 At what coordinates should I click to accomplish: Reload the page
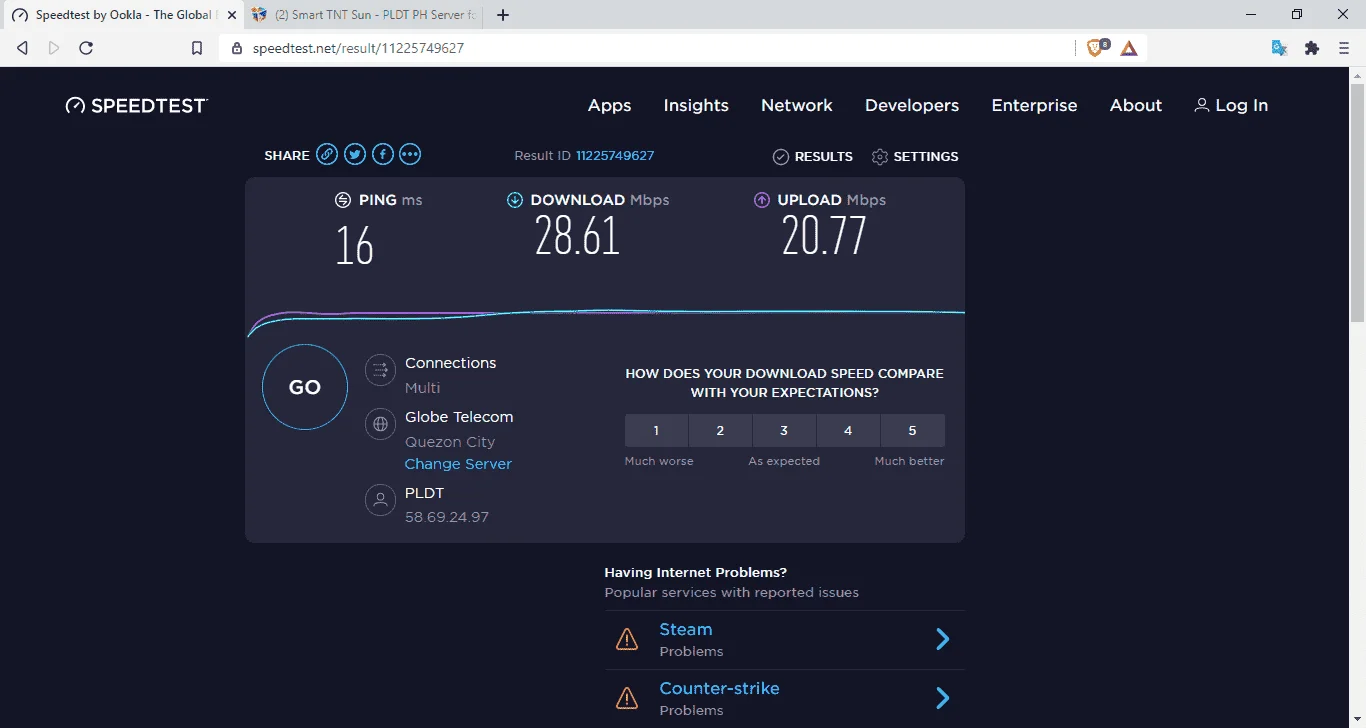tap(86, 47)
